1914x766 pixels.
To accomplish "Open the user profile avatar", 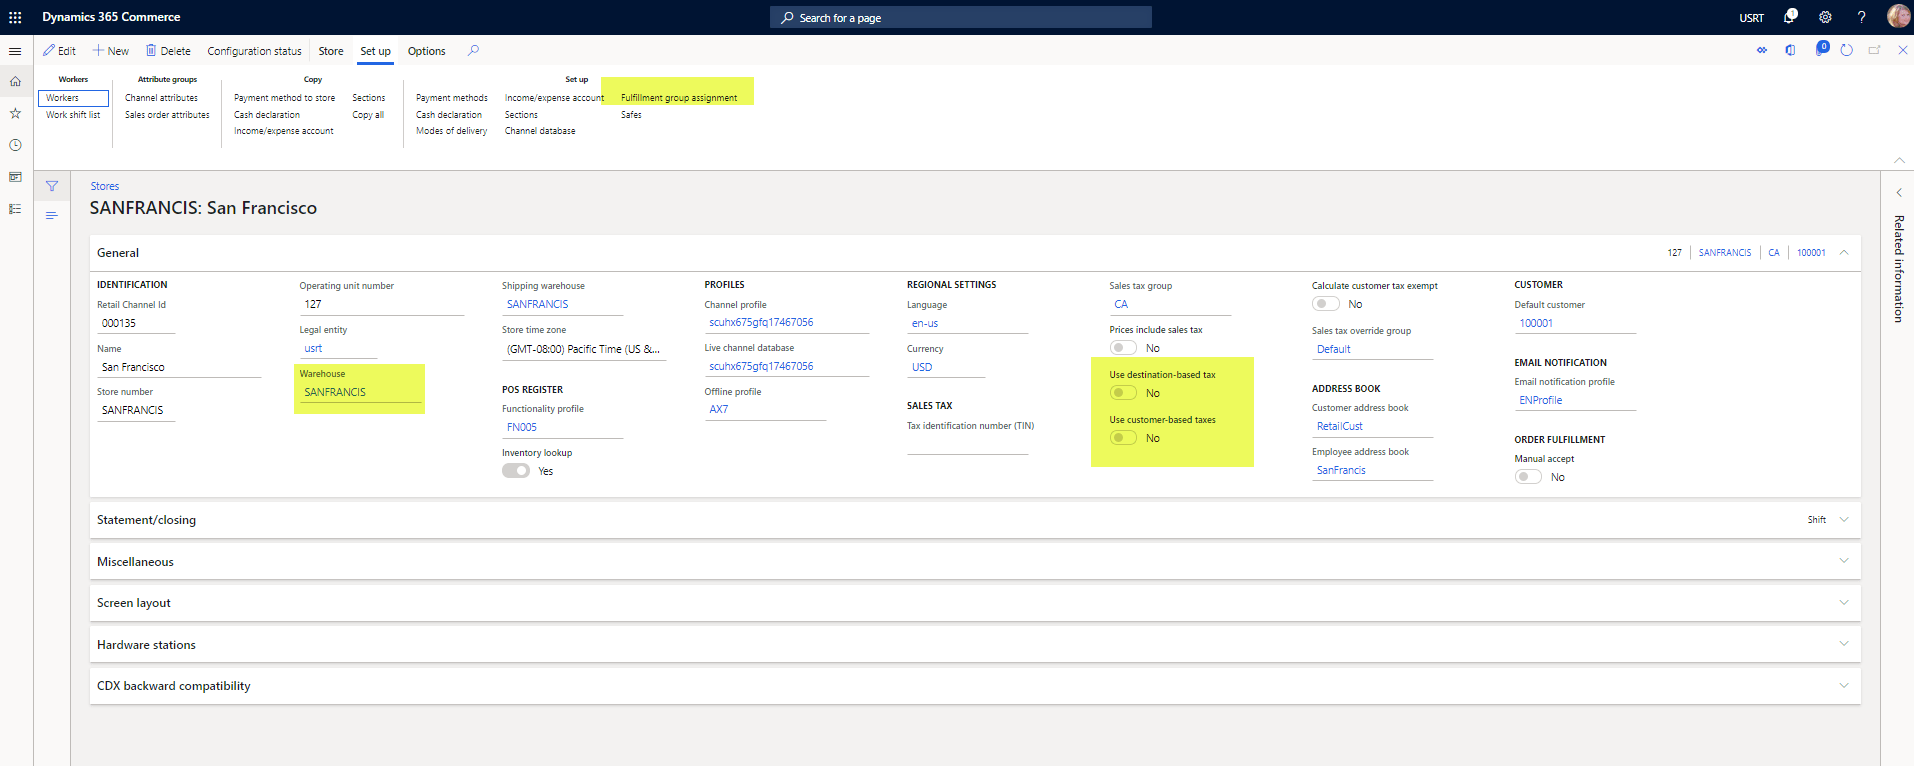I will coord(1898,16).
